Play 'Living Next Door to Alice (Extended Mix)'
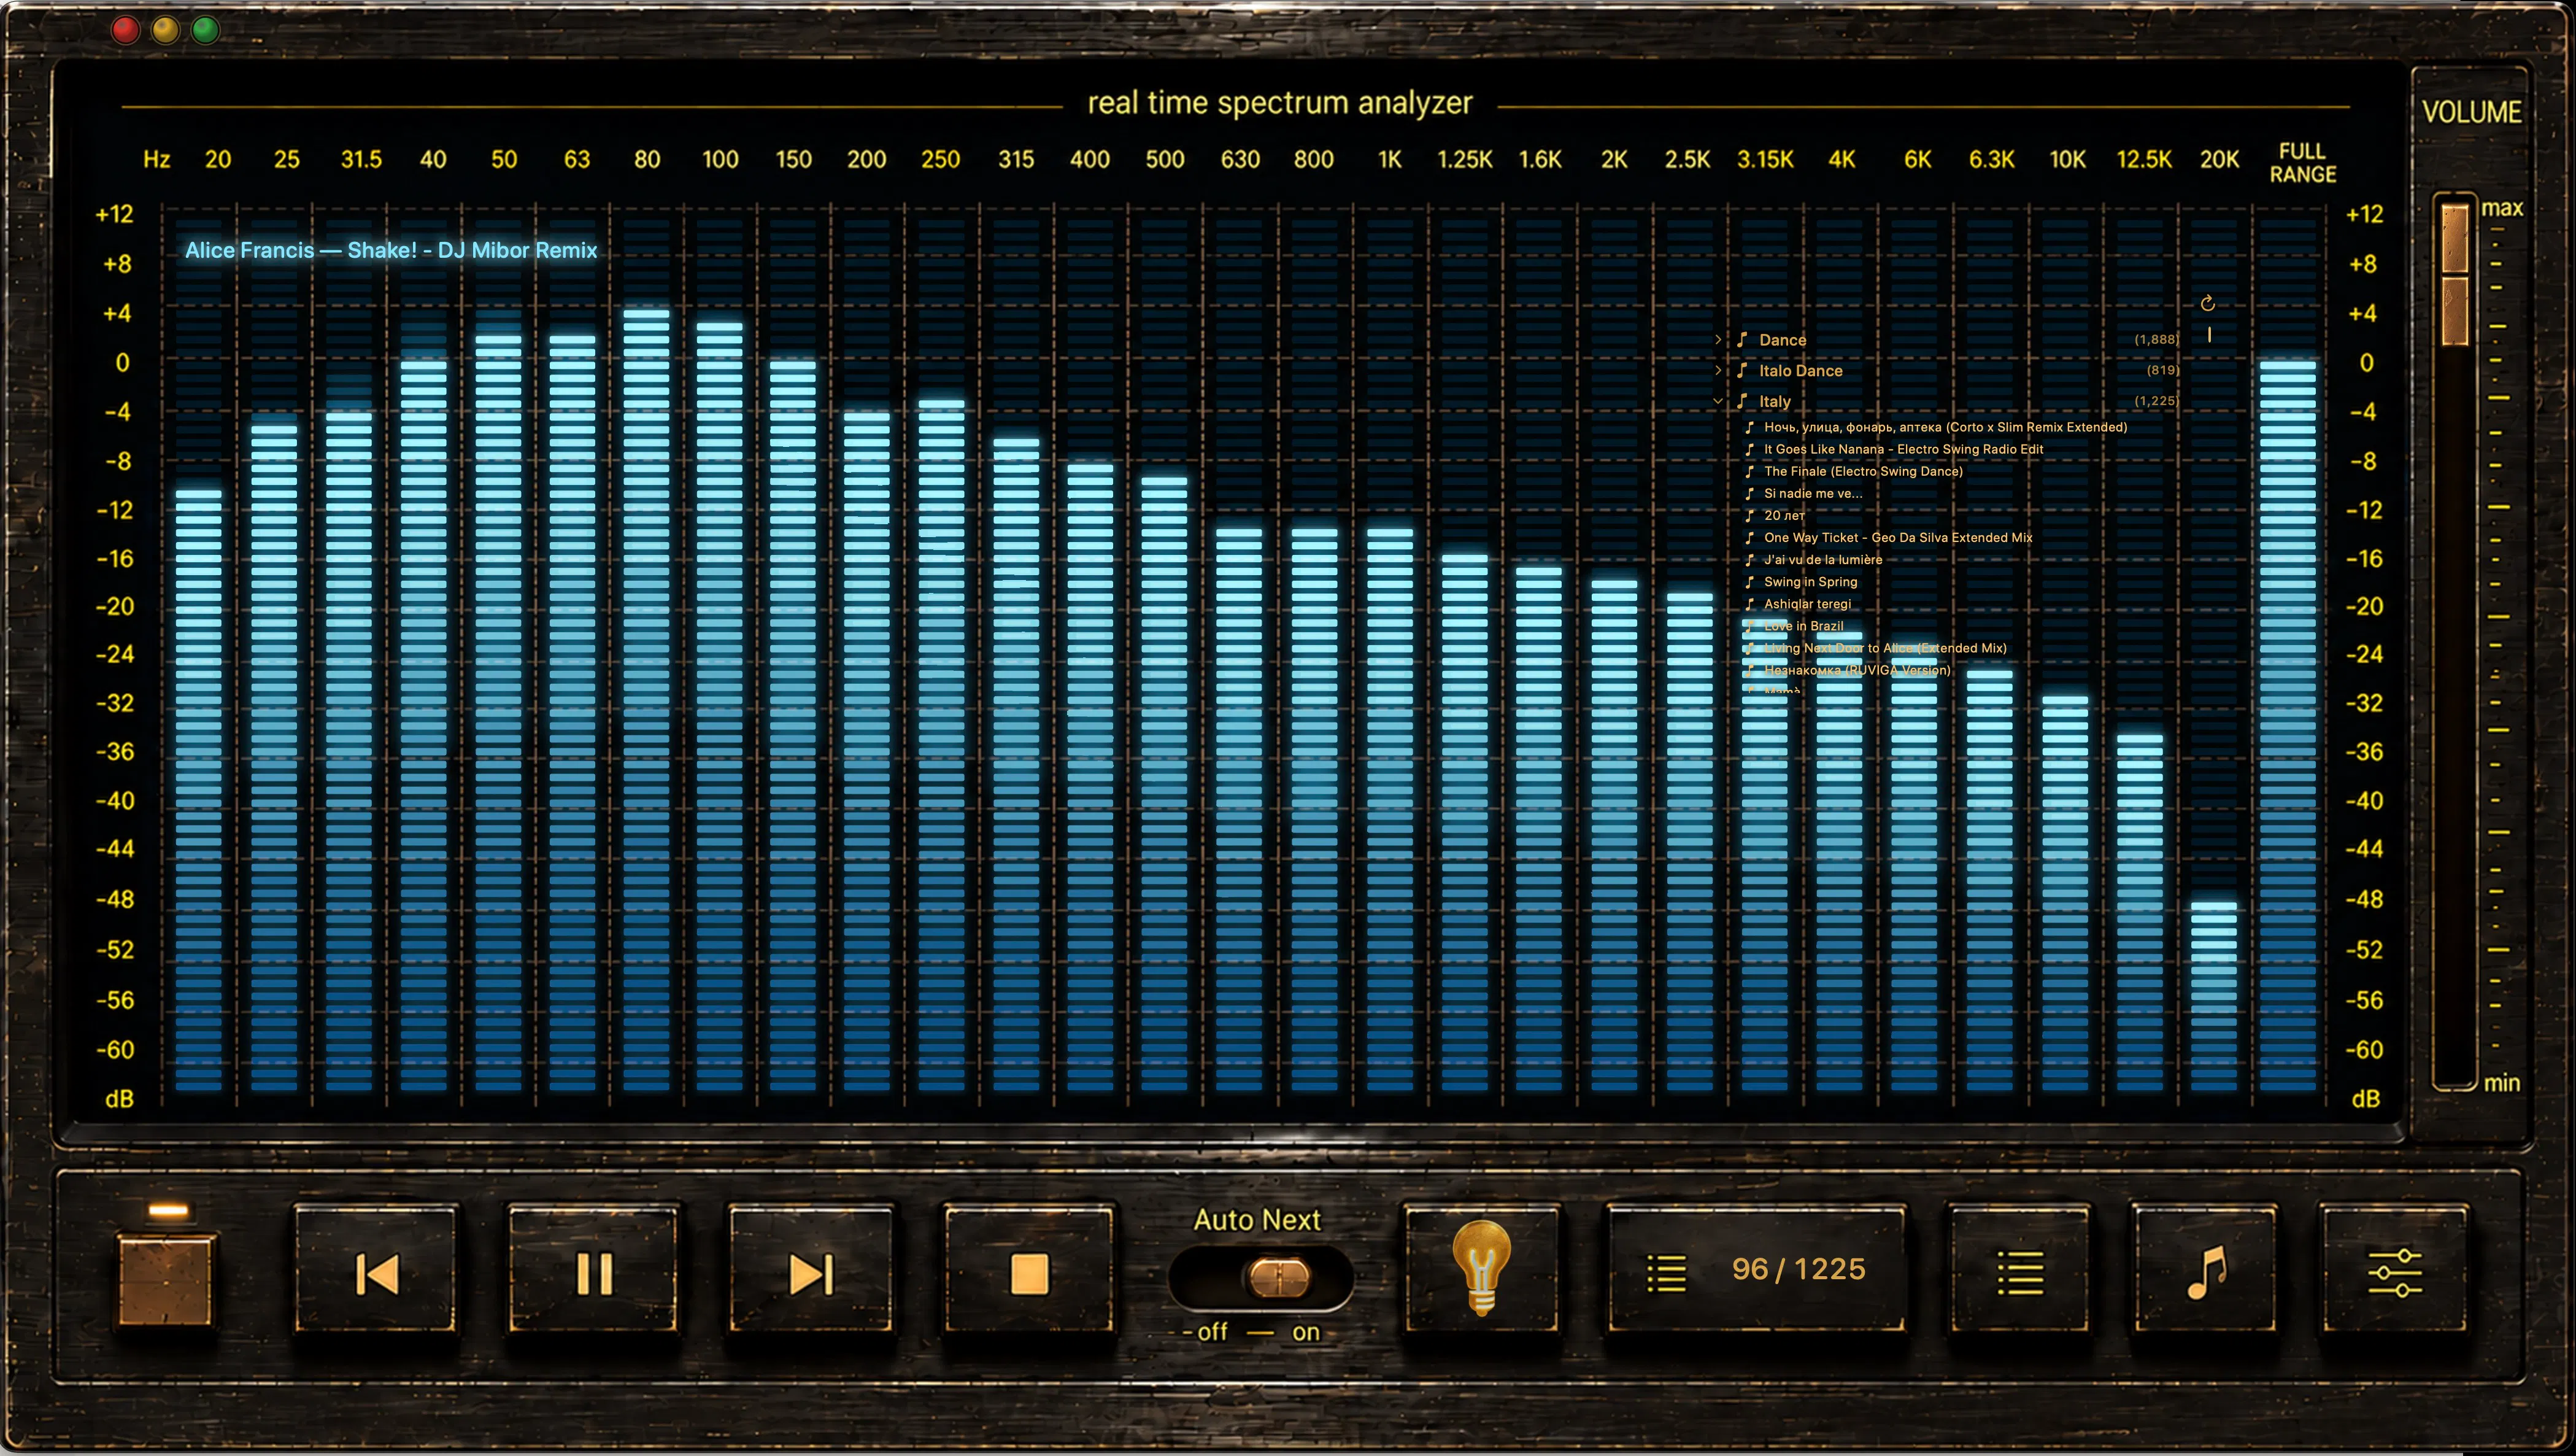The width and height of the screenshot is (2576, 1456). coord(1885,648)
